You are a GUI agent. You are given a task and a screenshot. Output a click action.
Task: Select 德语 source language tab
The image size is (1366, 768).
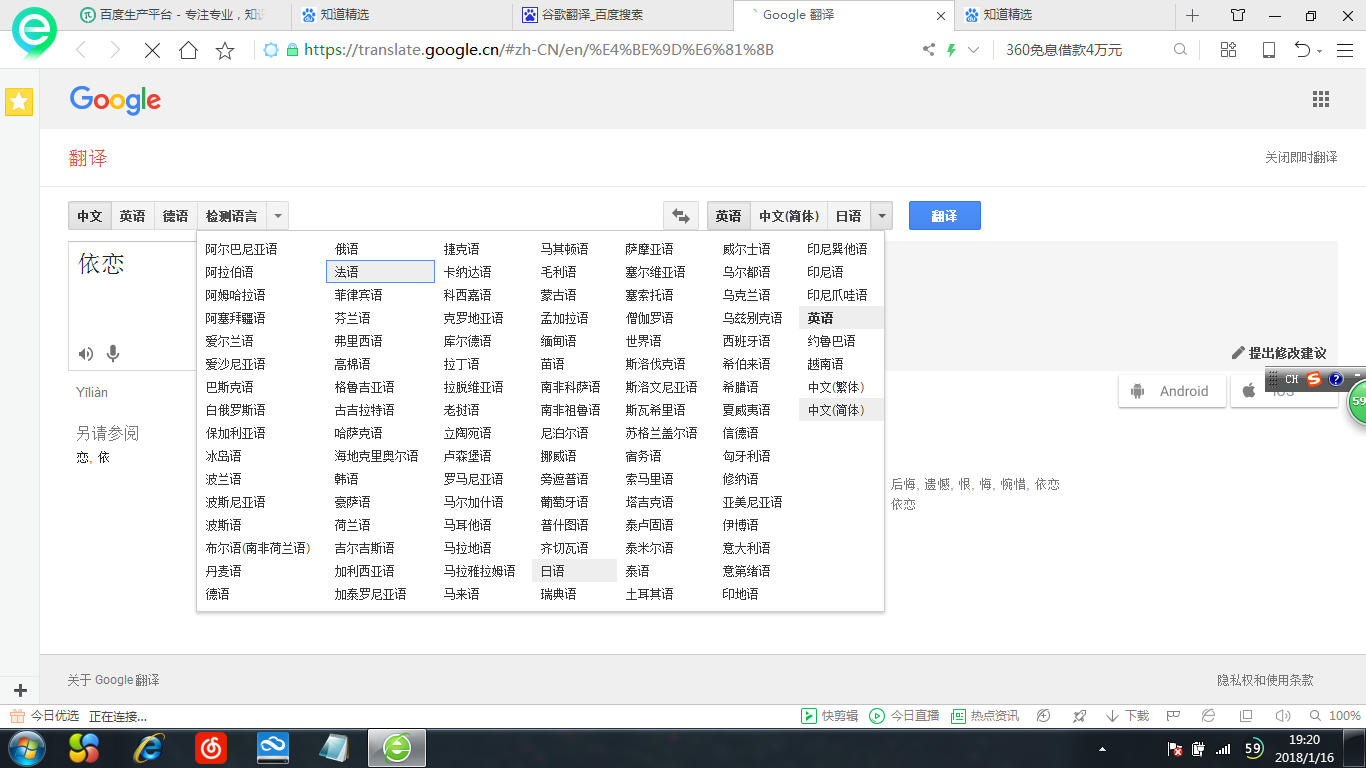tap(176, 216)
